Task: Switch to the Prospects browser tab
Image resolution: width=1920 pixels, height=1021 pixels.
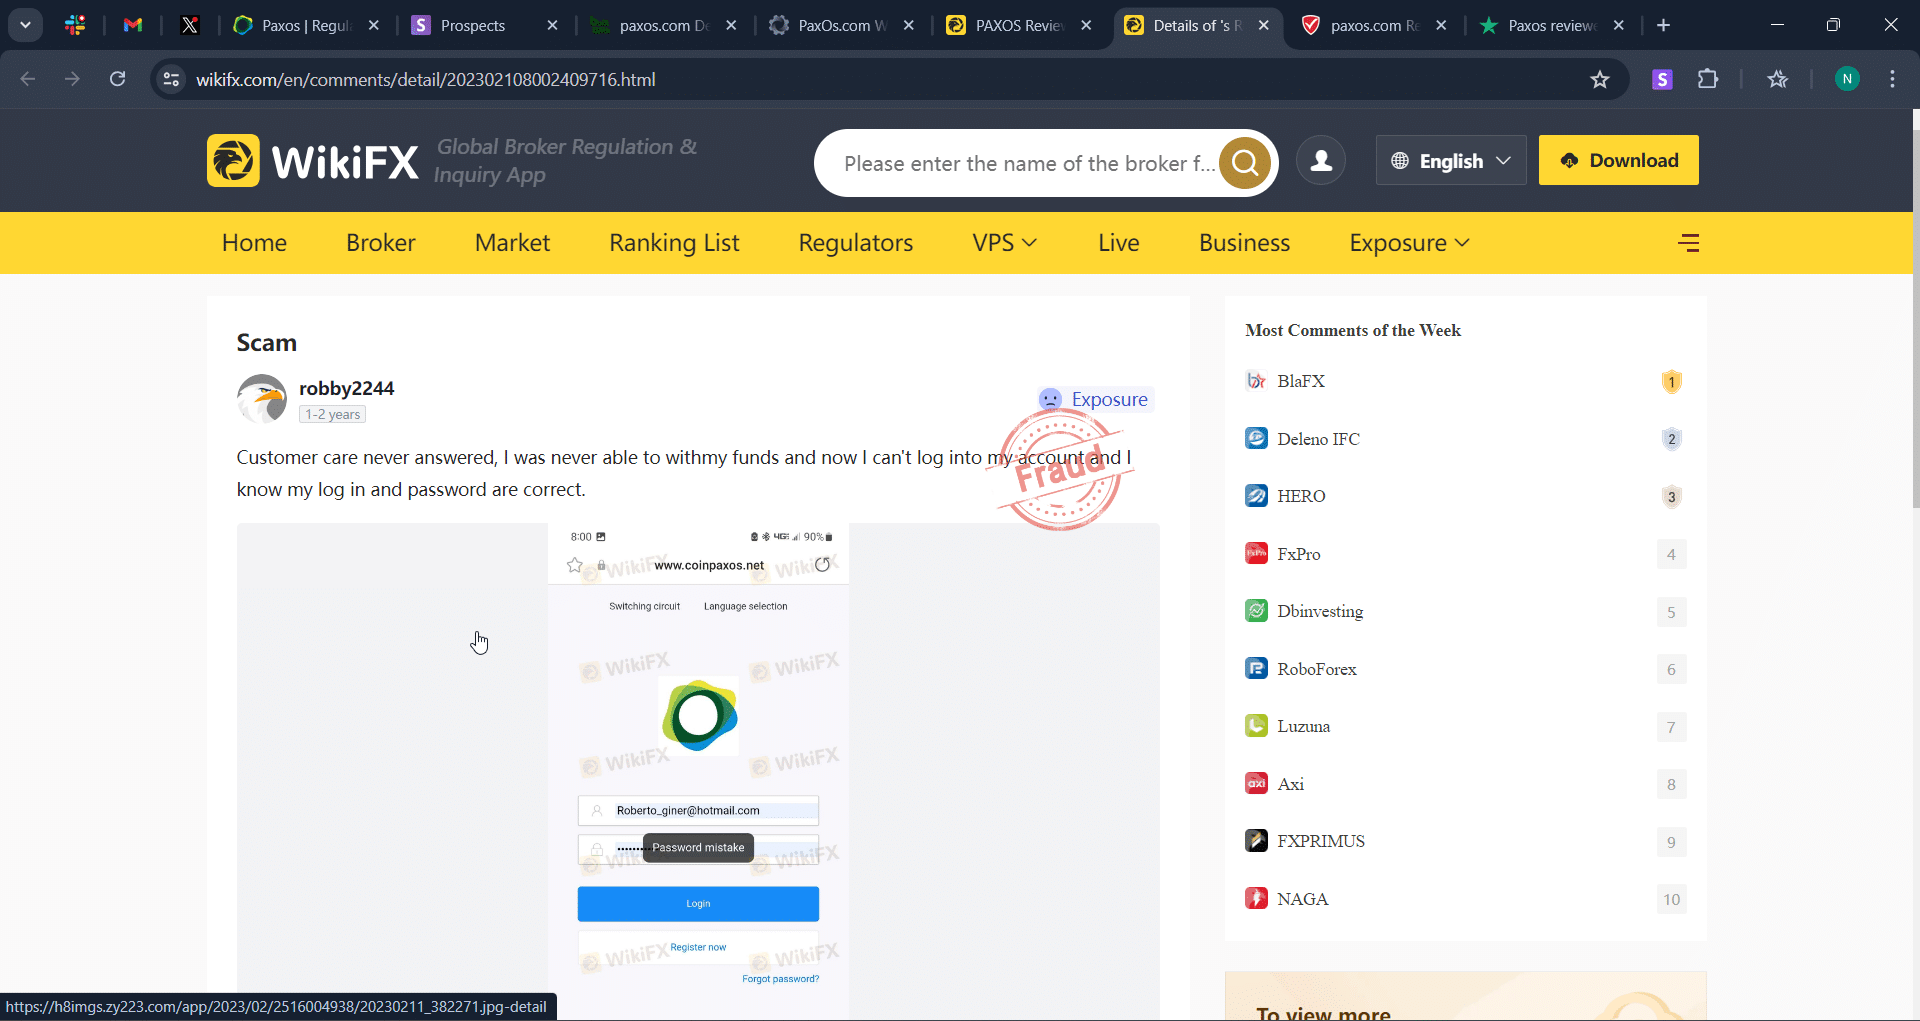Action: (484, 26)
